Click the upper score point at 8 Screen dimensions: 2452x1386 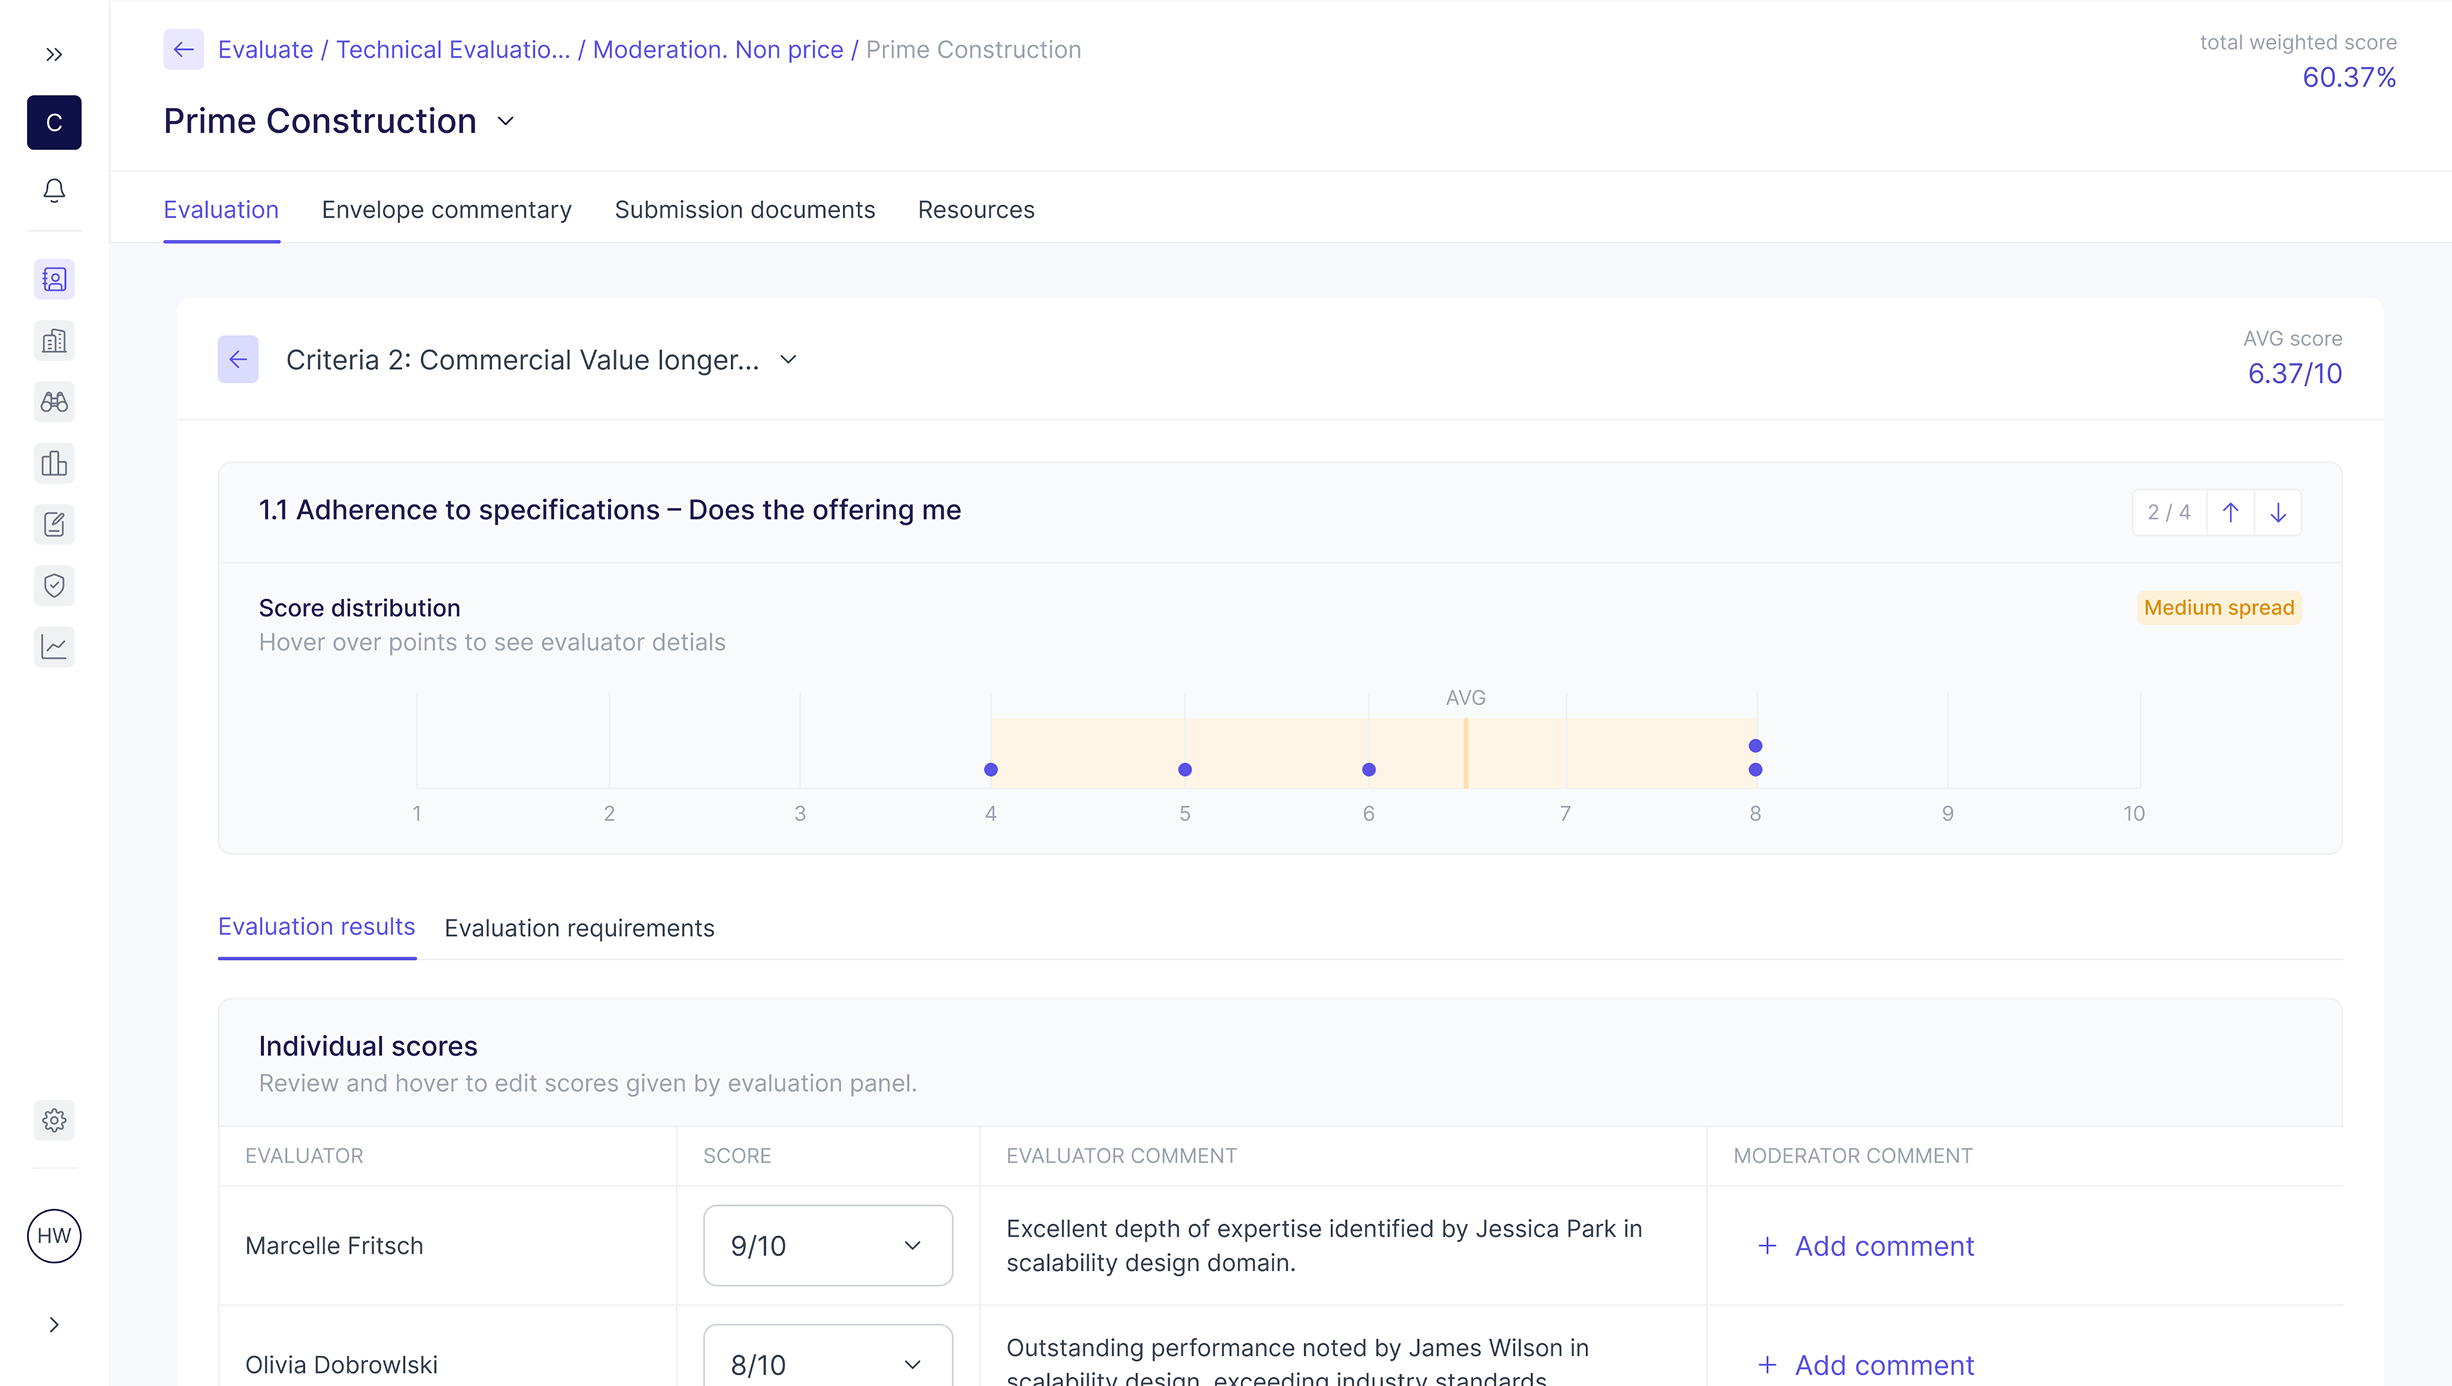[1755, 745]
